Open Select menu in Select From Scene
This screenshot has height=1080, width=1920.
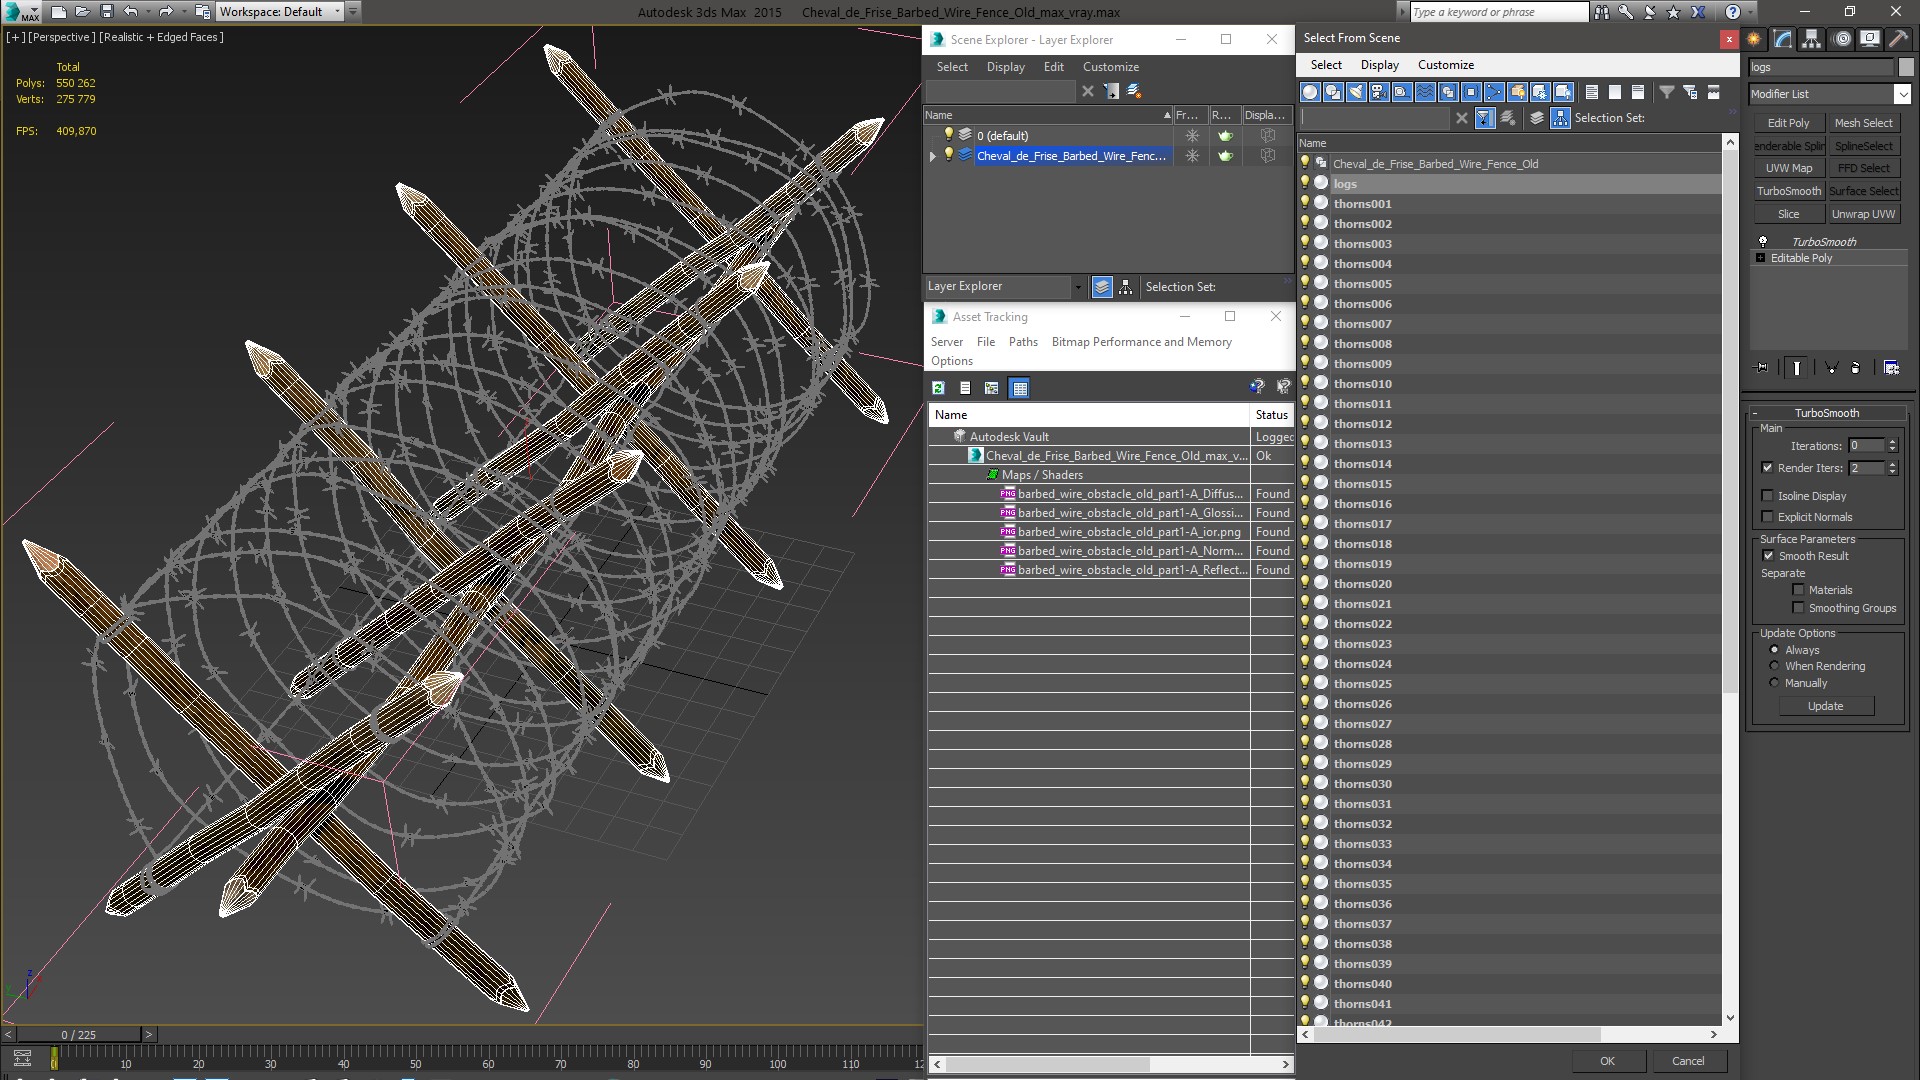click(x=1326, y=65)
